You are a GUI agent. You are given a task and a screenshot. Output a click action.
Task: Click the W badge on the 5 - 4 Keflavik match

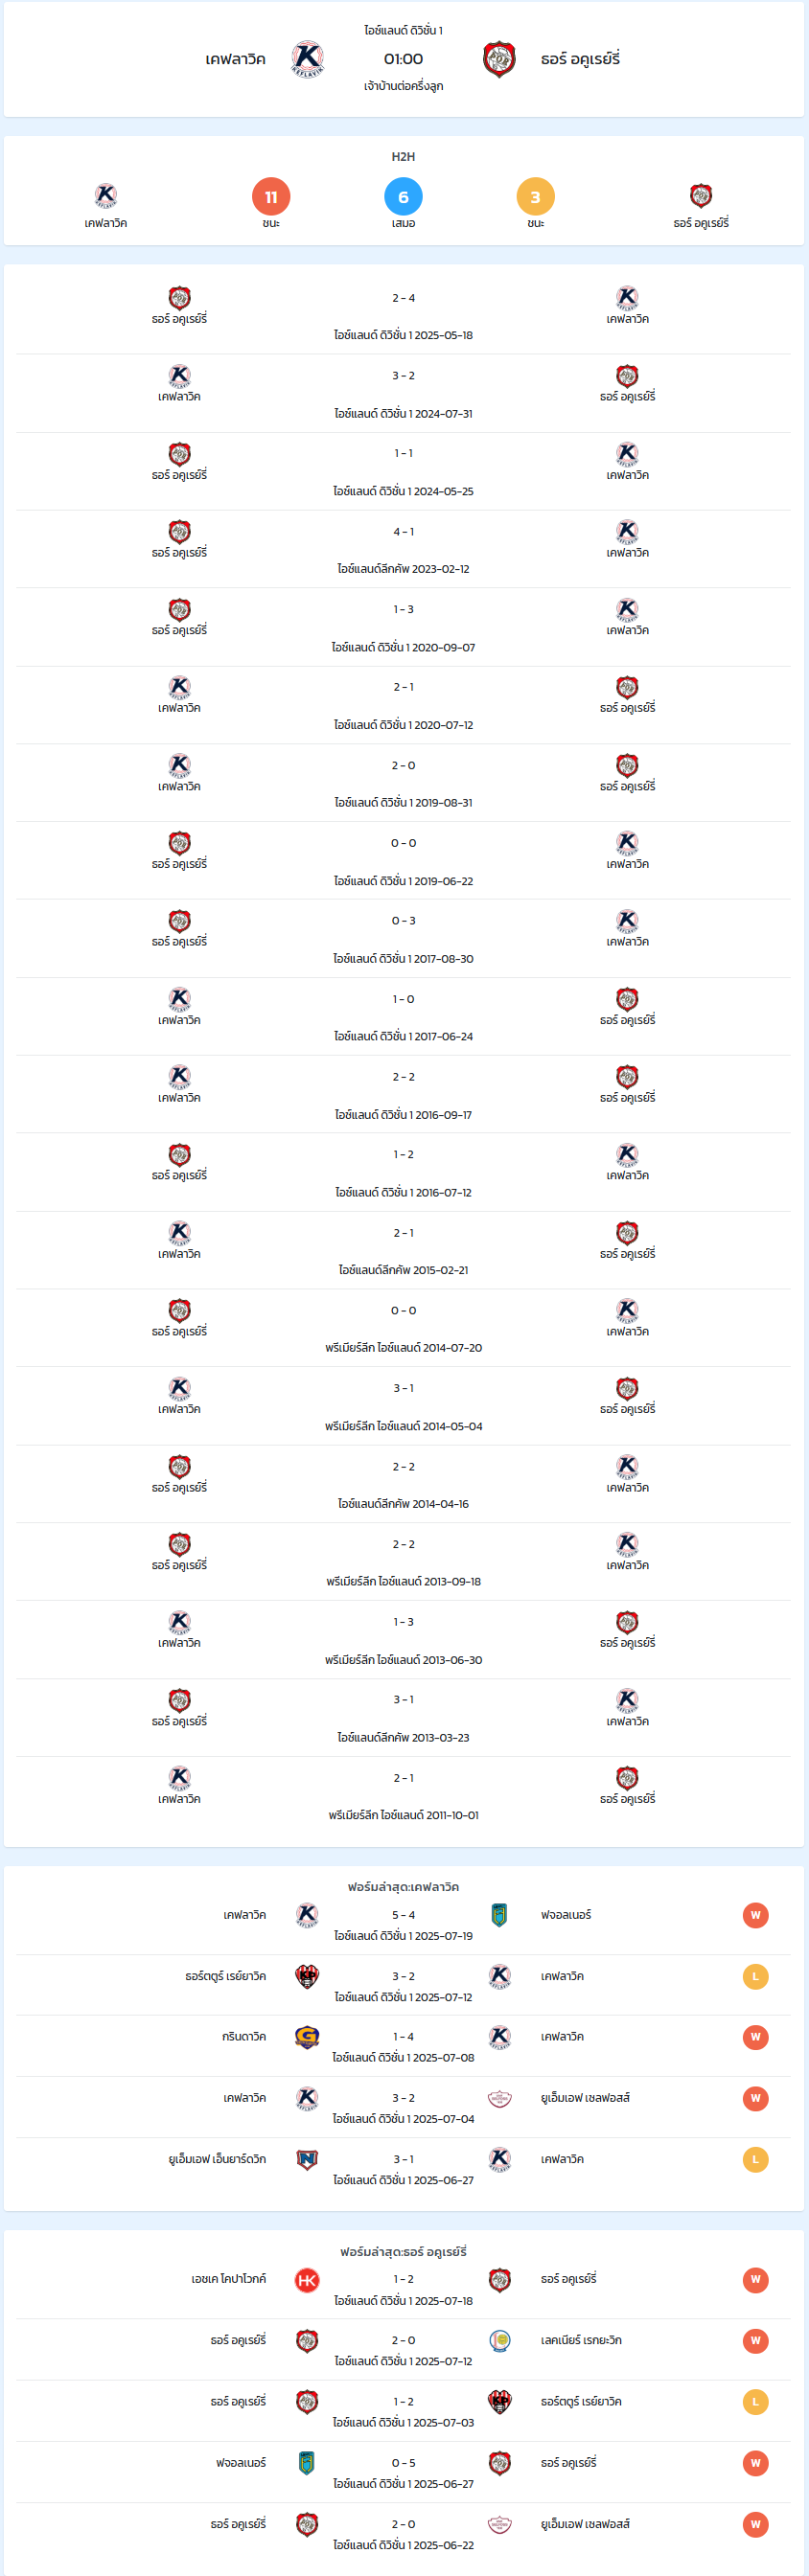click(x=755, y=1914)
